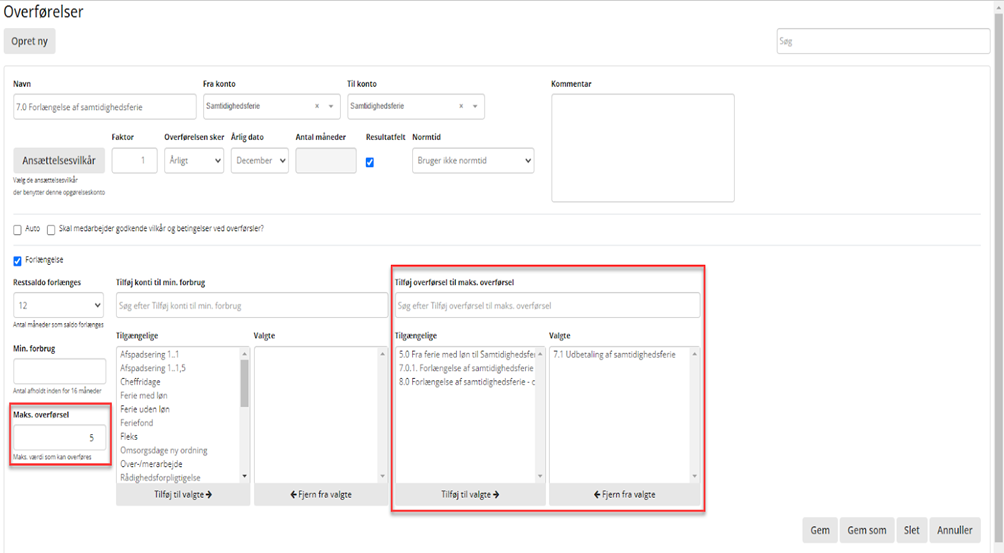Image resolution: width=1004 pixels, height=553 pixels.
Task: Open the Årlig dato dropdown showing December
Action: click(259, 160)
